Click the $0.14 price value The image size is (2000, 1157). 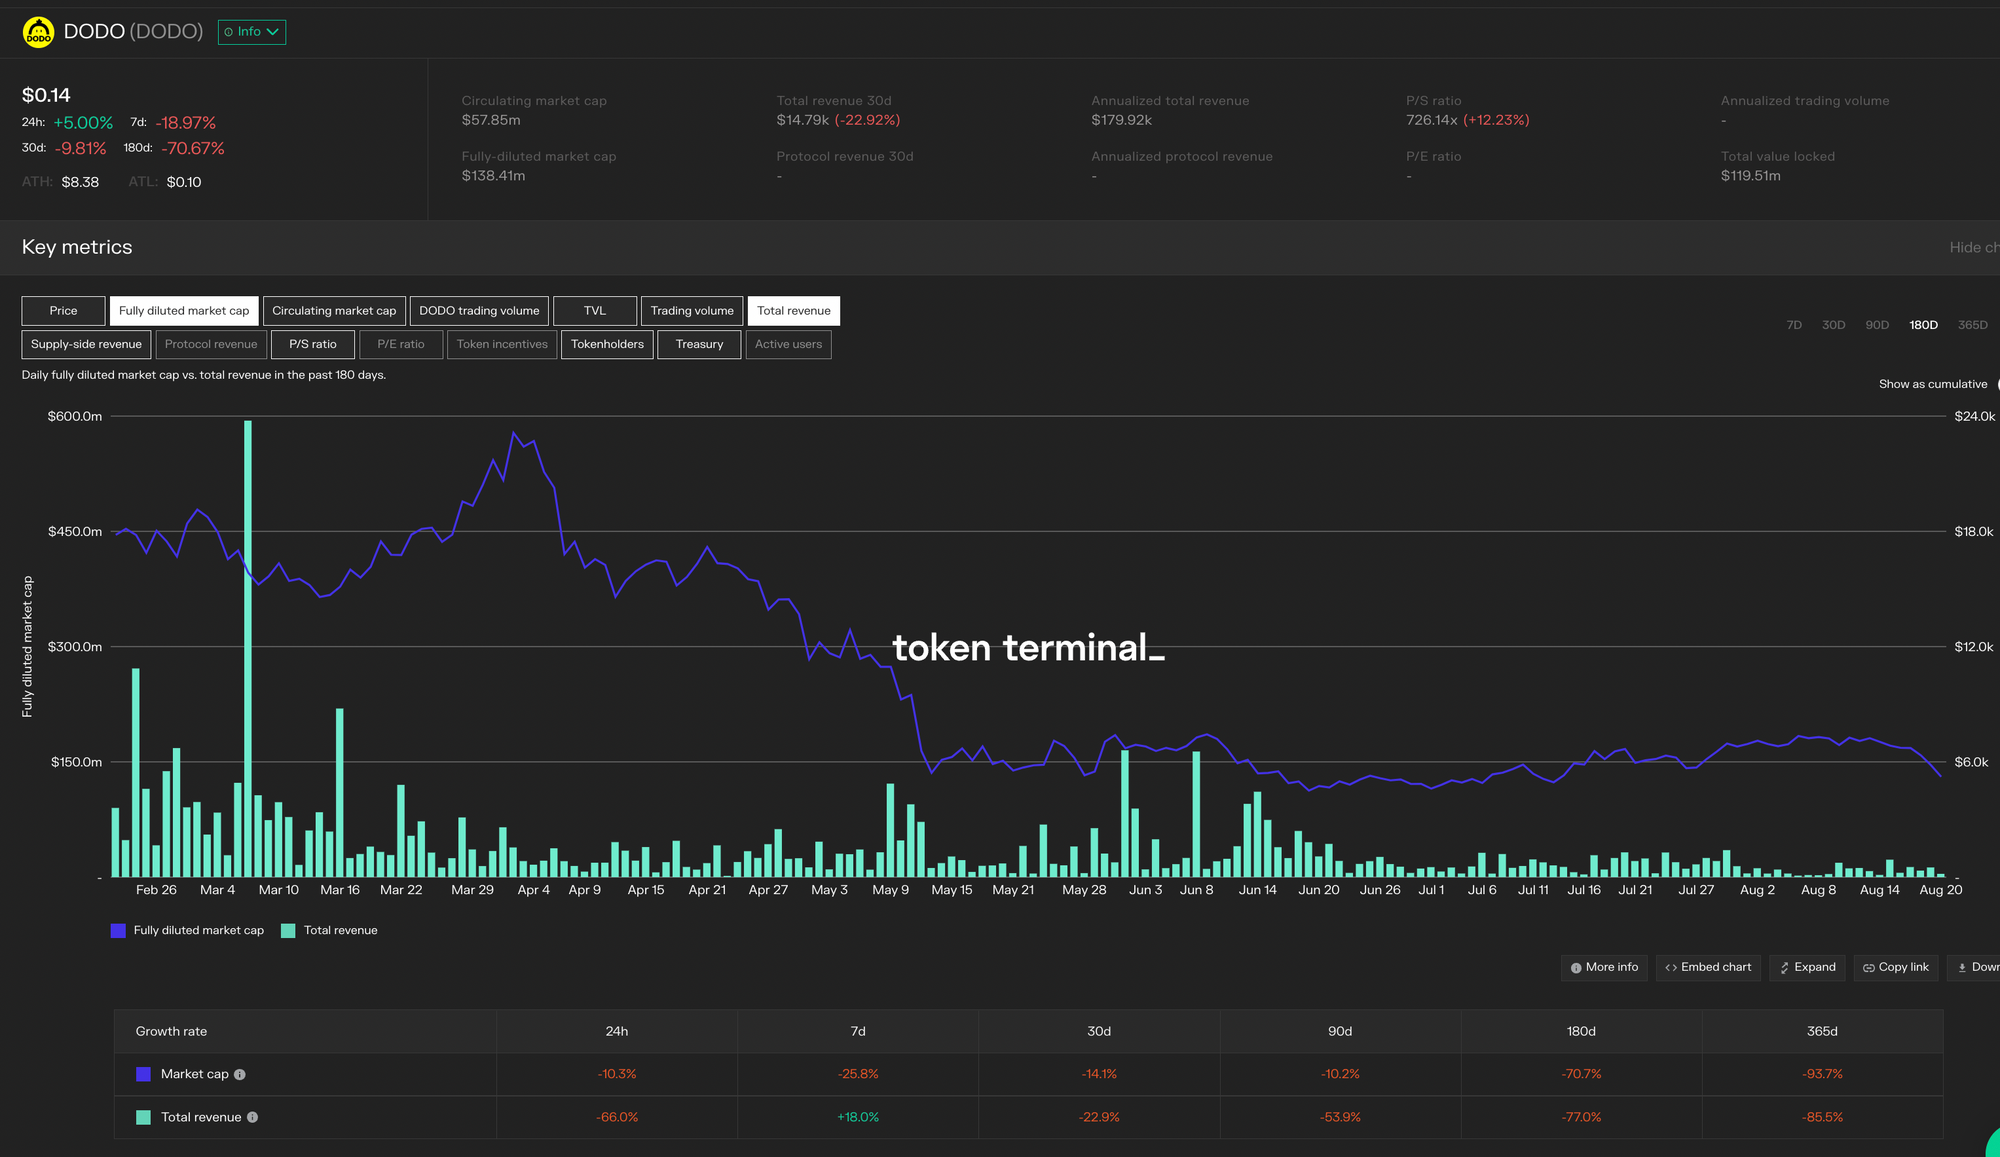[x=46, y=95]
